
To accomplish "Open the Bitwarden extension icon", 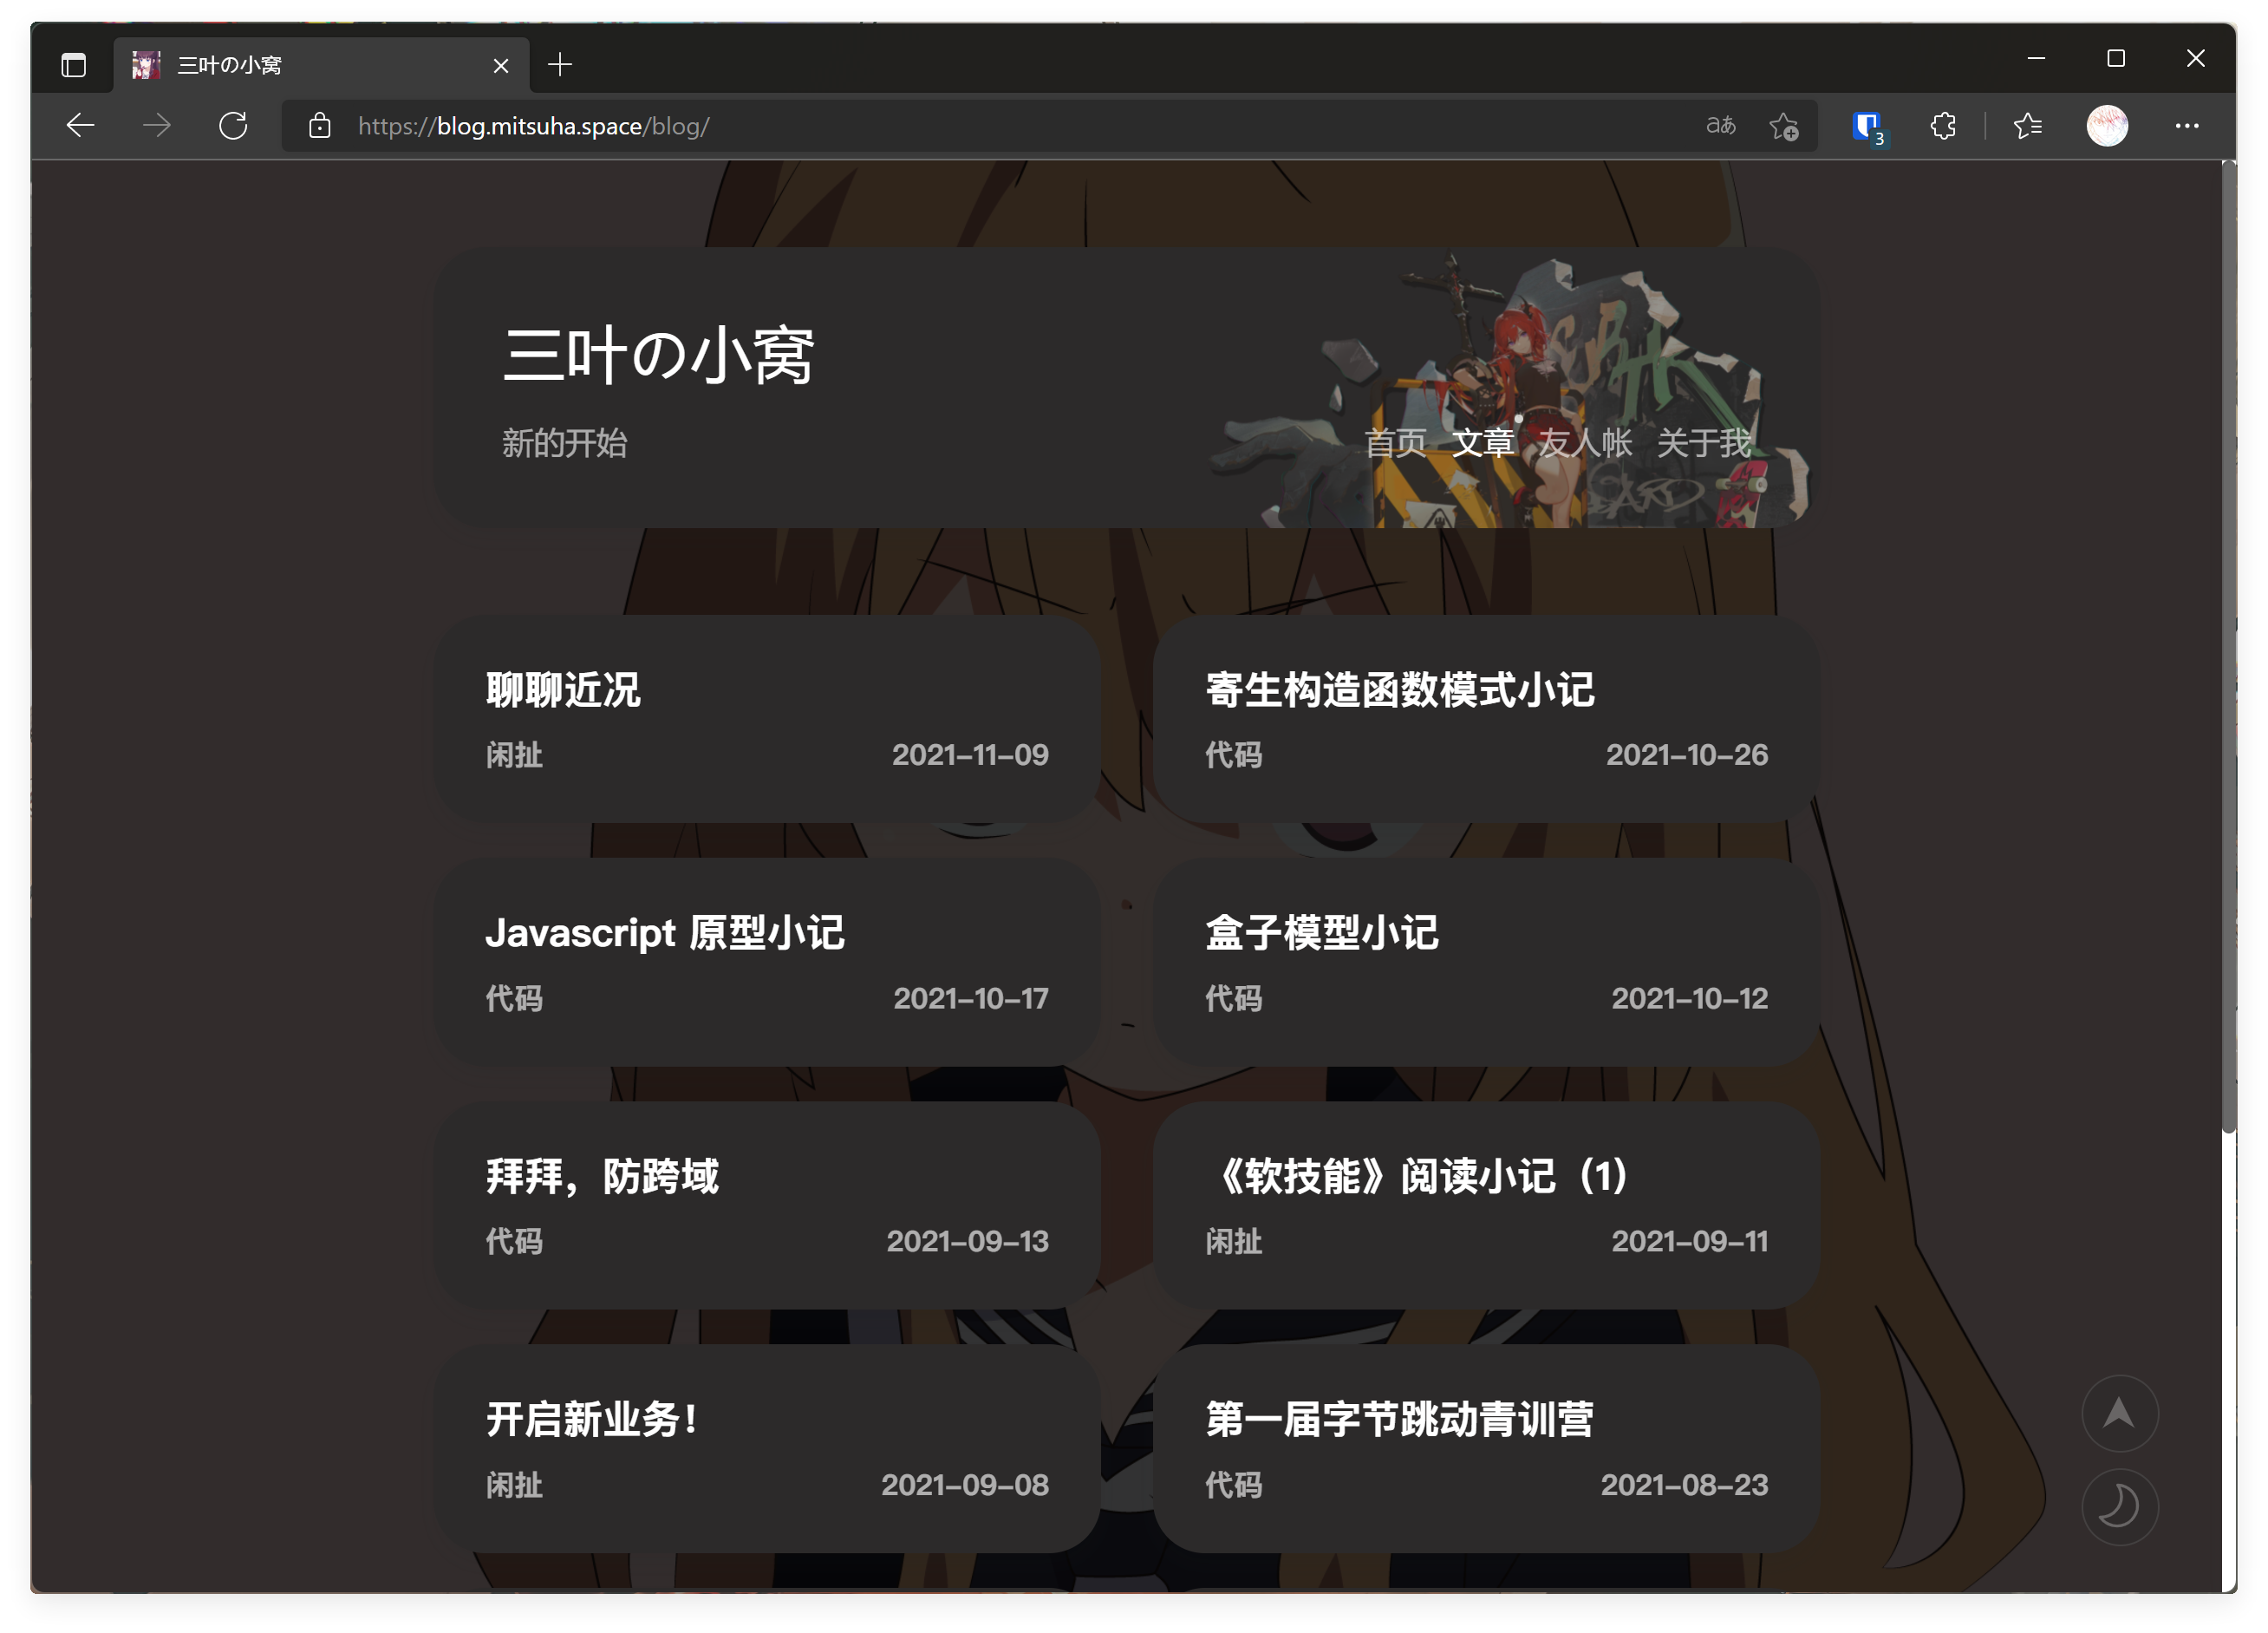I will (1866, 126).
